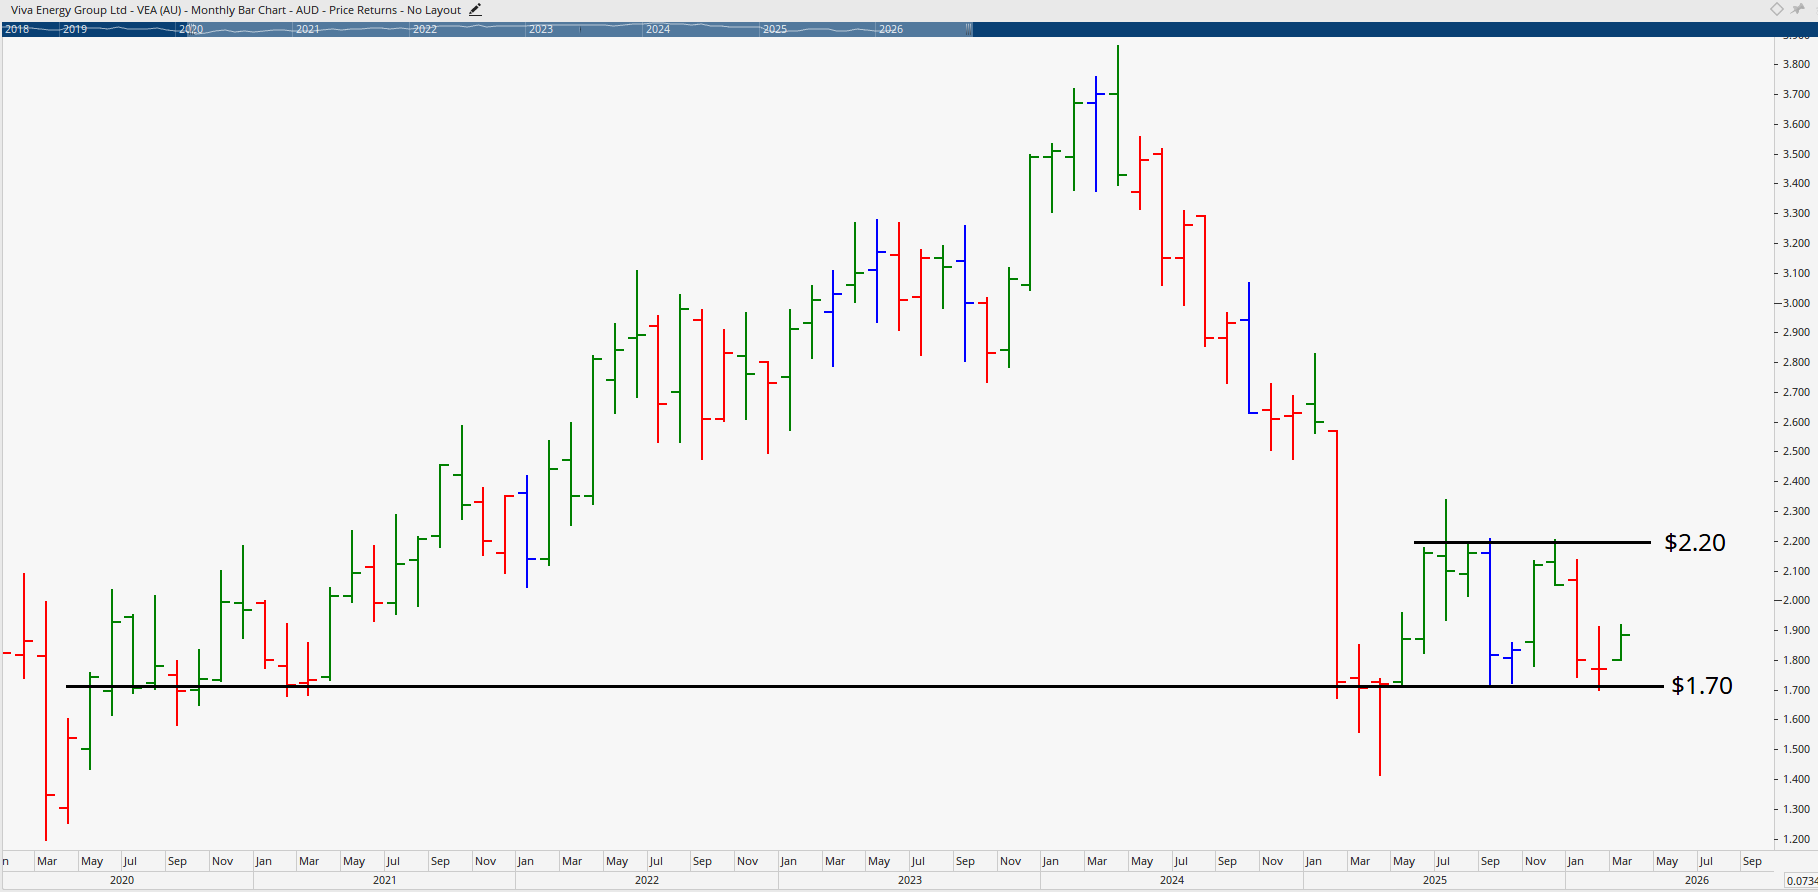Viewport: 1818px width, 892px height.
Task: Click 2024 in the top navigator strip
Action: point(658,29)
